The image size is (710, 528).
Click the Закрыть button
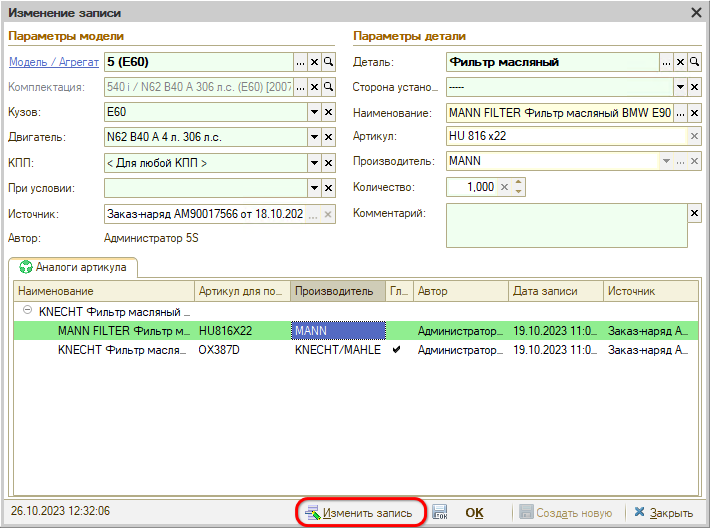point(664,513)
